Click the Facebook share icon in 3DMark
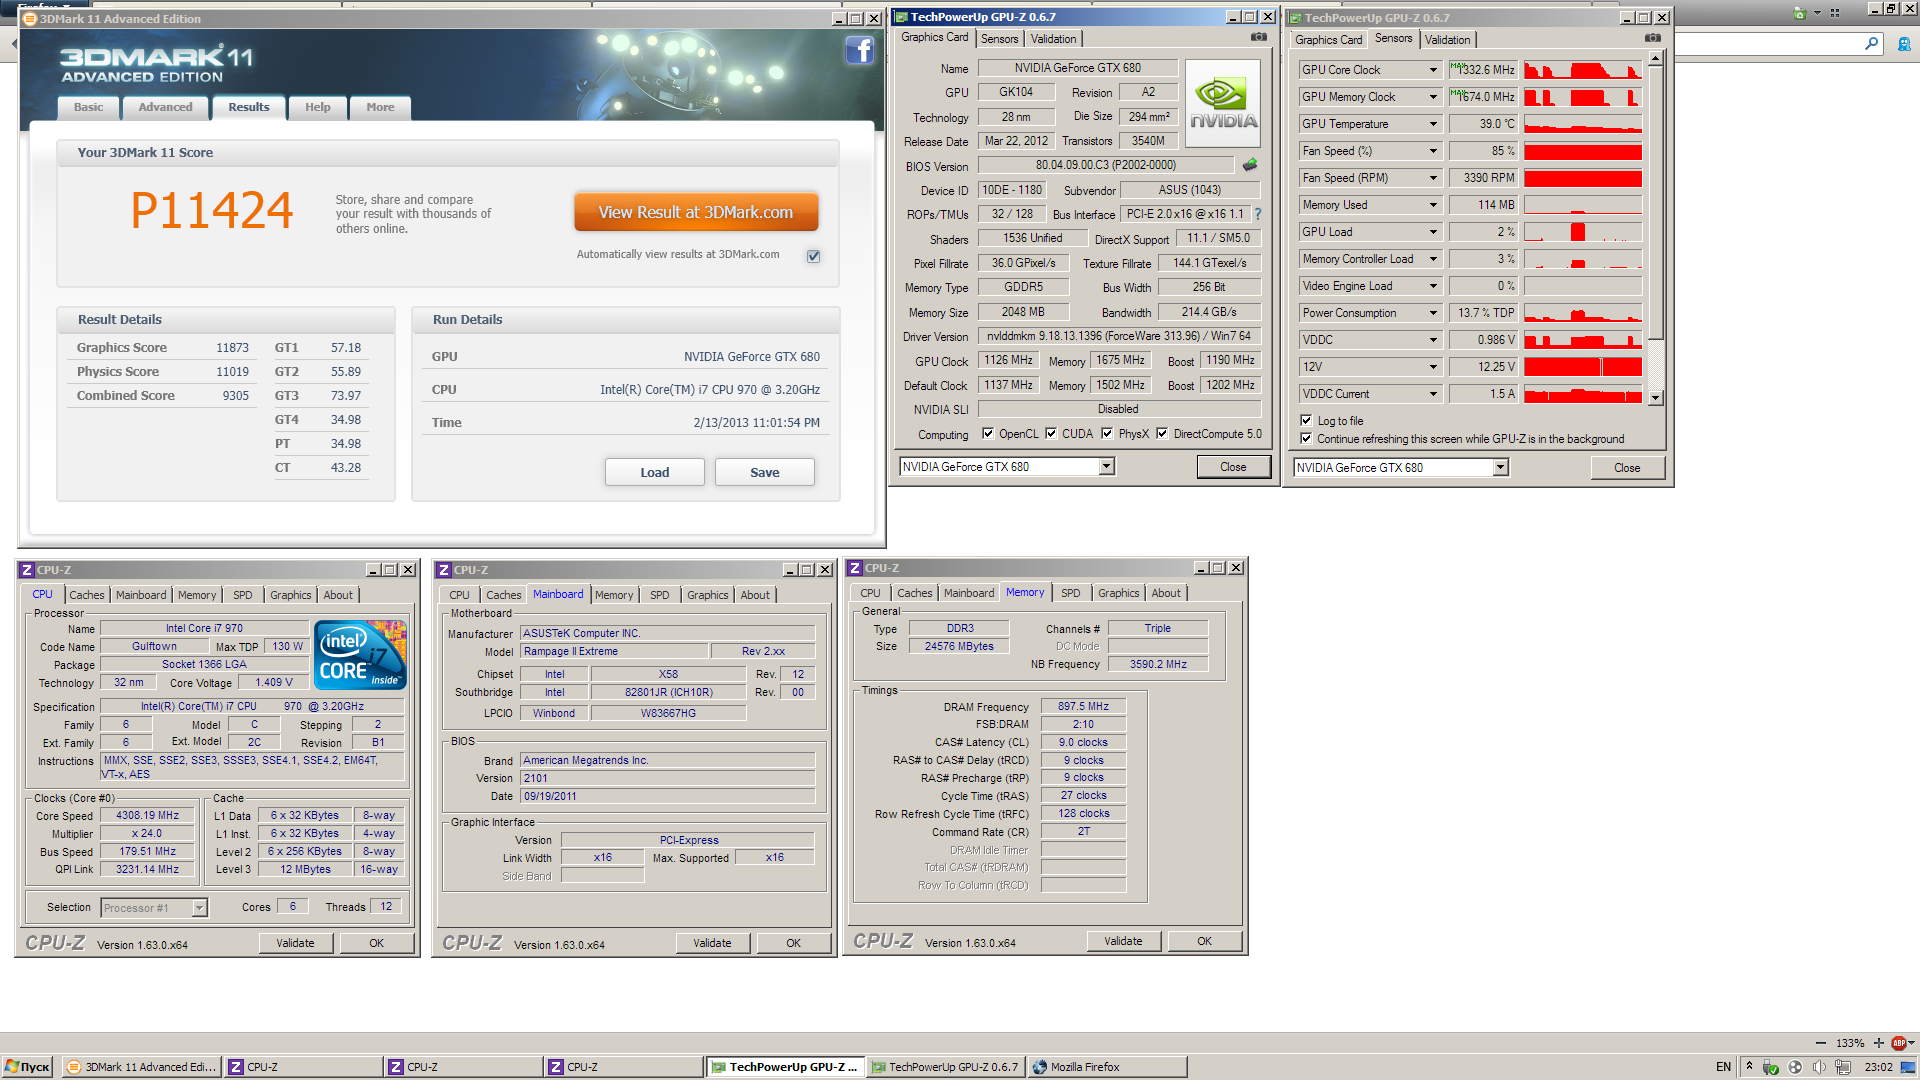 coord(859,50)
